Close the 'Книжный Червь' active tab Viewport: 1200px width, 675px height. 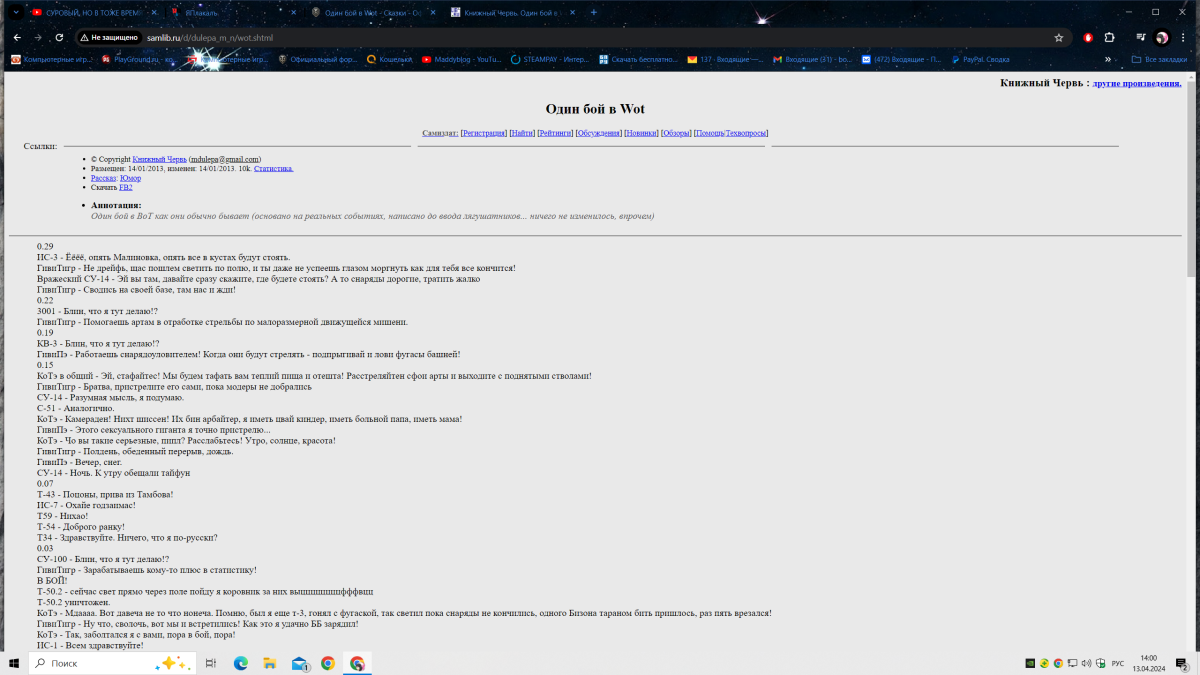(572, 12)
